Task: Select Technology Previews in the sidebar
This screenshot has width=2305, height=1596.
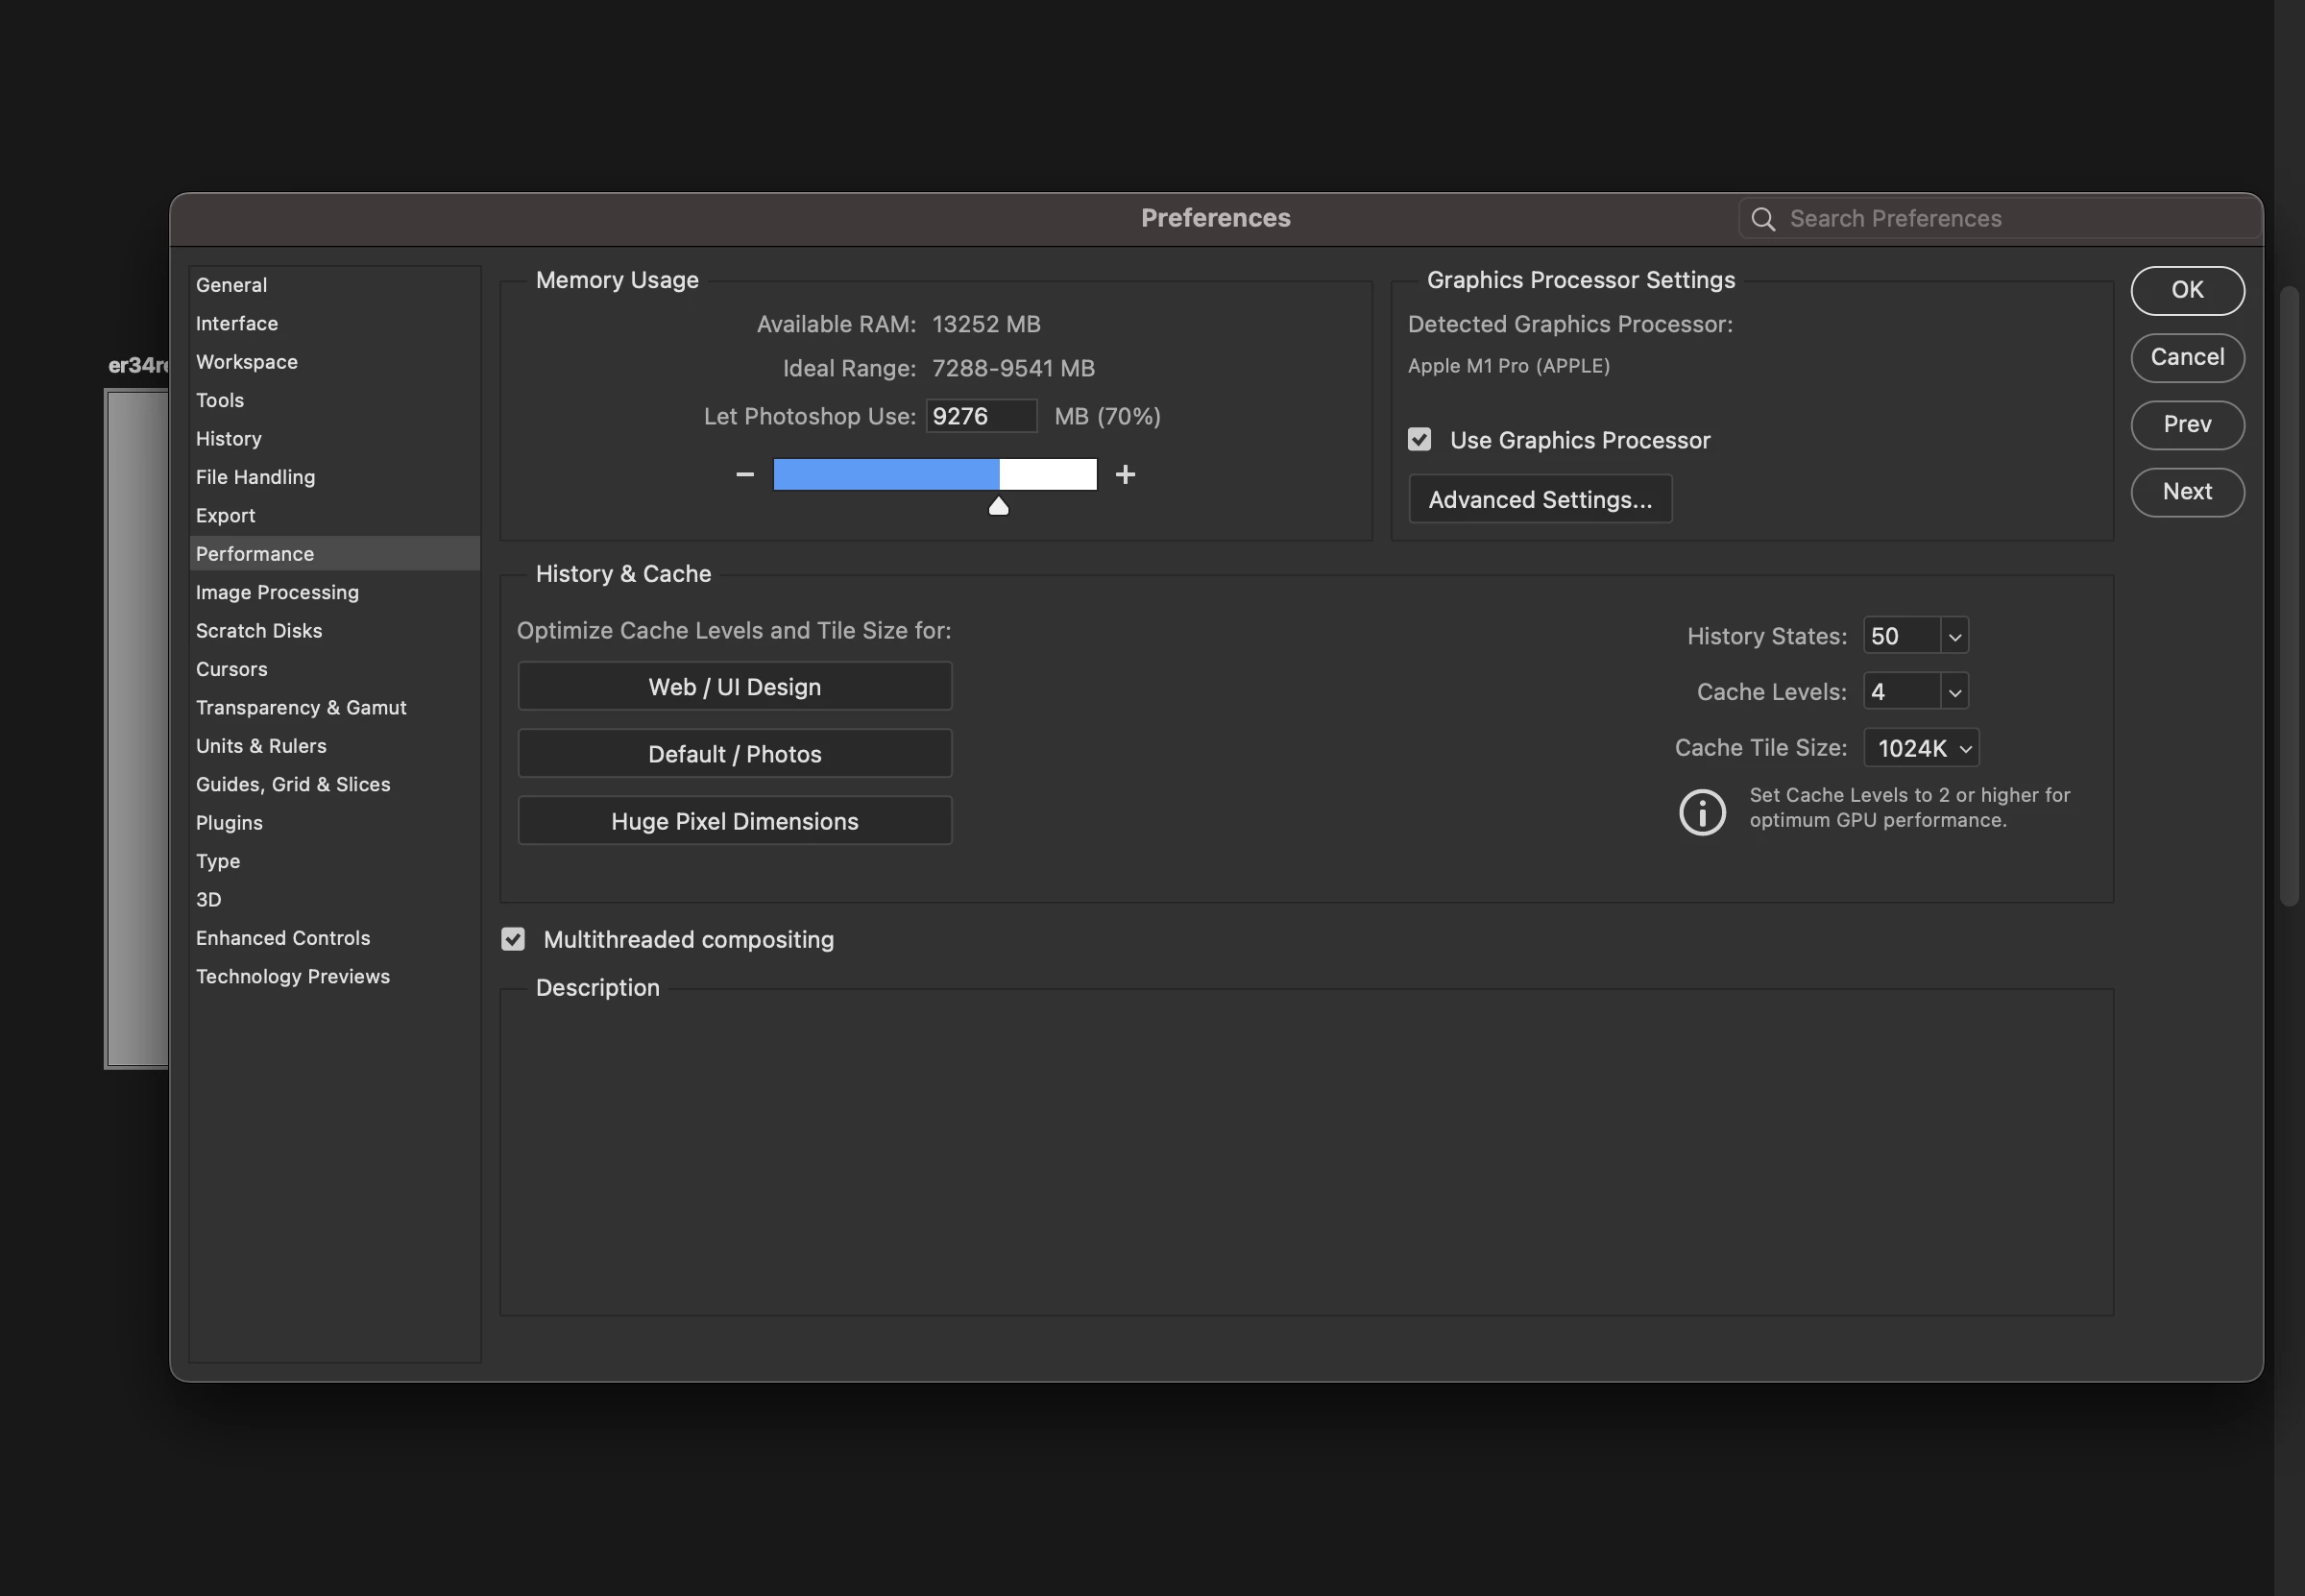Action: coord(293,976)
